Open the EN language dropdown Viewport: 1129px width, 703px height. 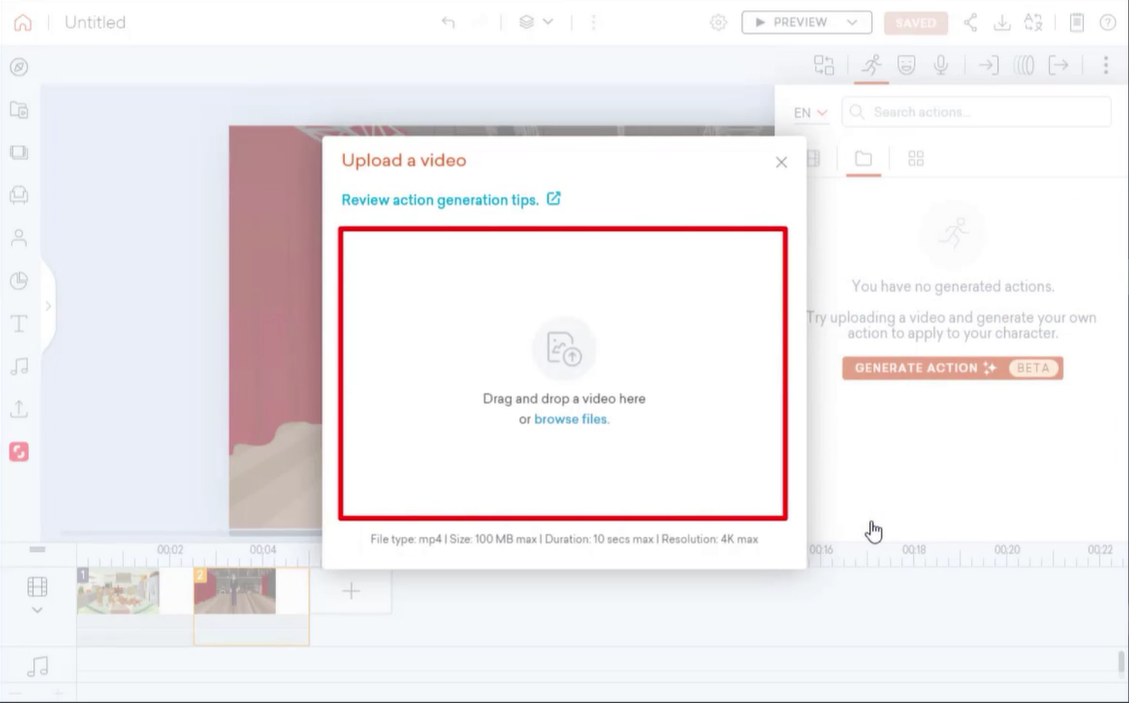[x=811, y=112]
